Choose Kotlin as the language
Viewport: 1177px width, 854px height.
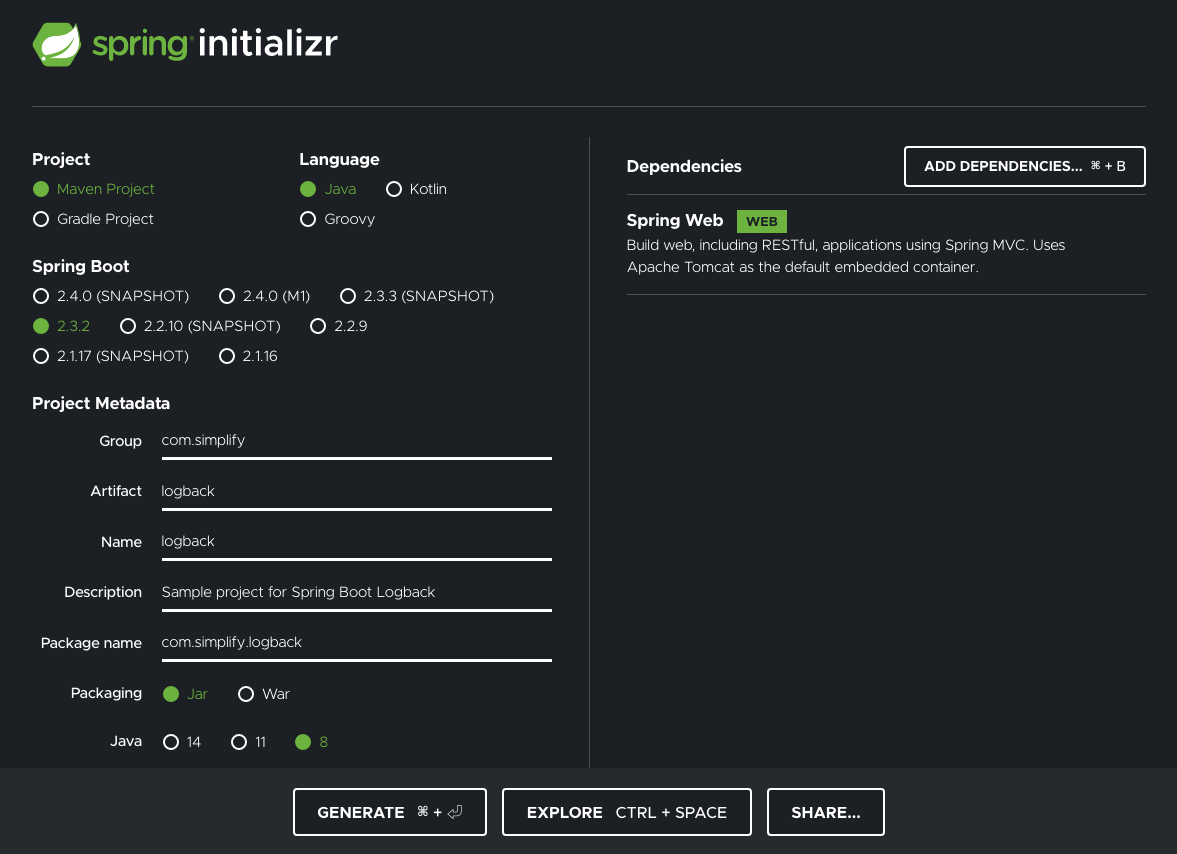point(394,189)
